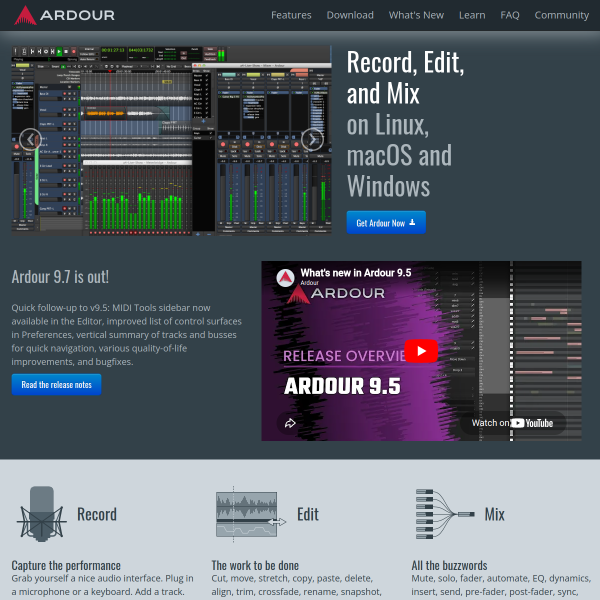The image size is (600, 600).
Task: Open the FAQ page
Action: [x=510, y=15]
